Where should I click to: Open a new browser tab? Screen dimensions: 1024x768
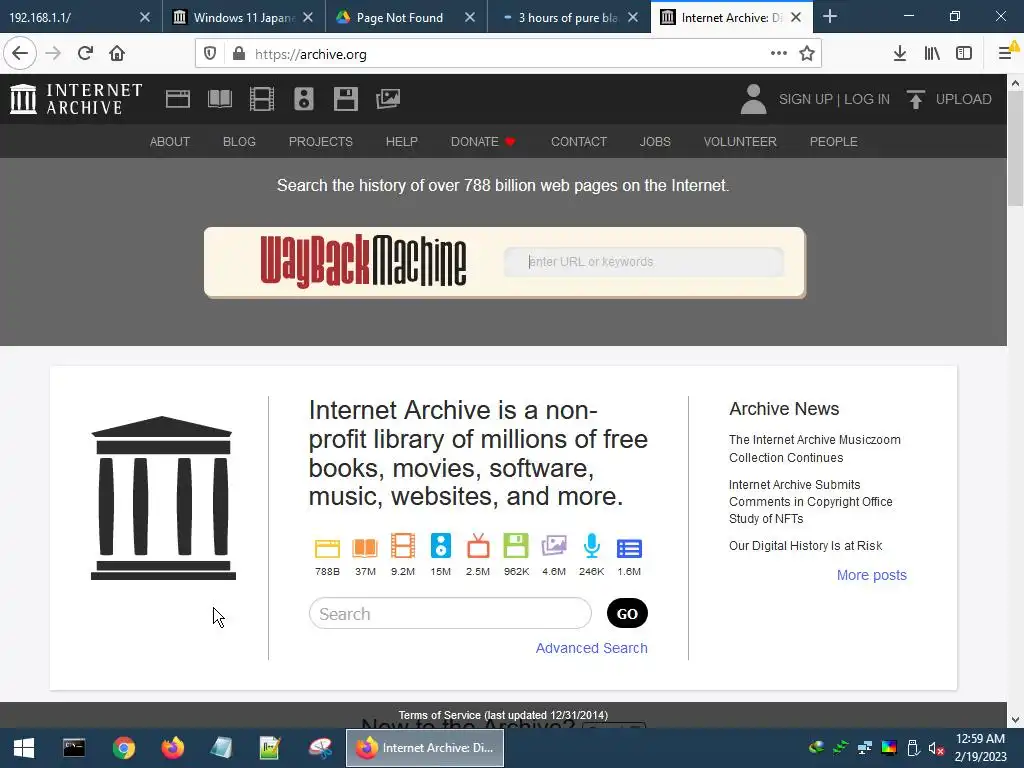[x=830, y=17]
